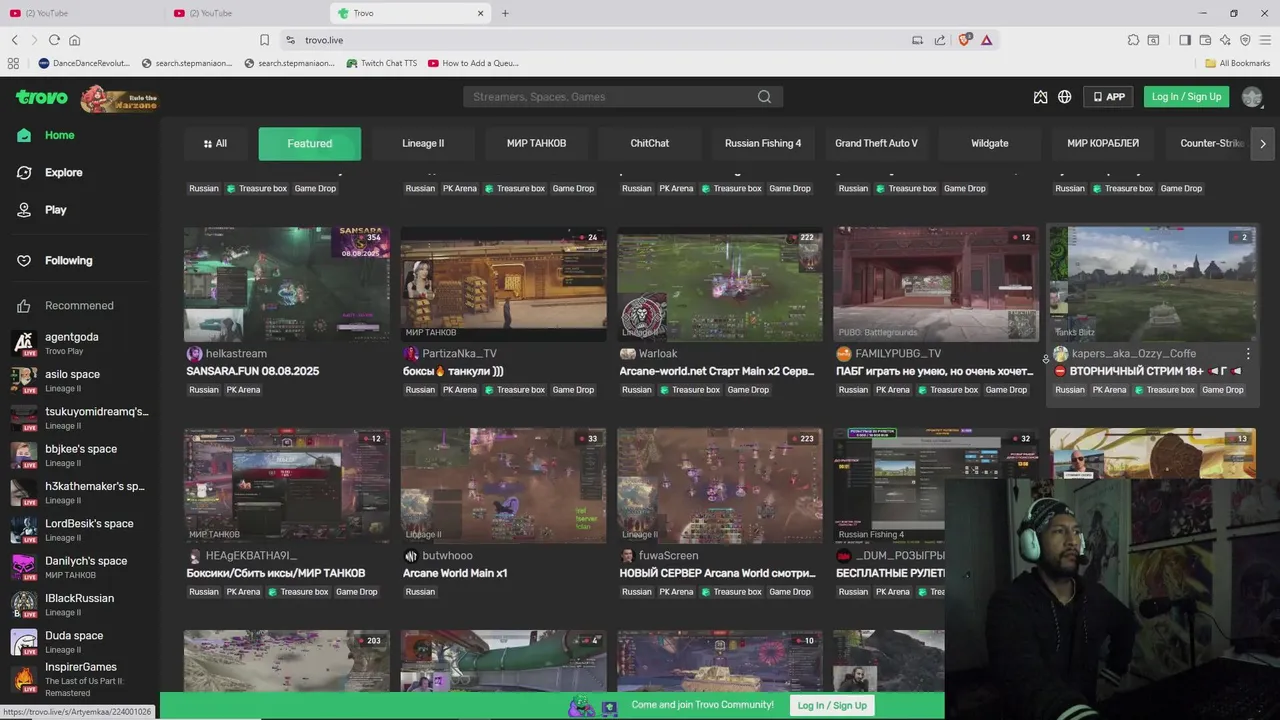Open helkastream stream thumbnail

coord(287,284)
